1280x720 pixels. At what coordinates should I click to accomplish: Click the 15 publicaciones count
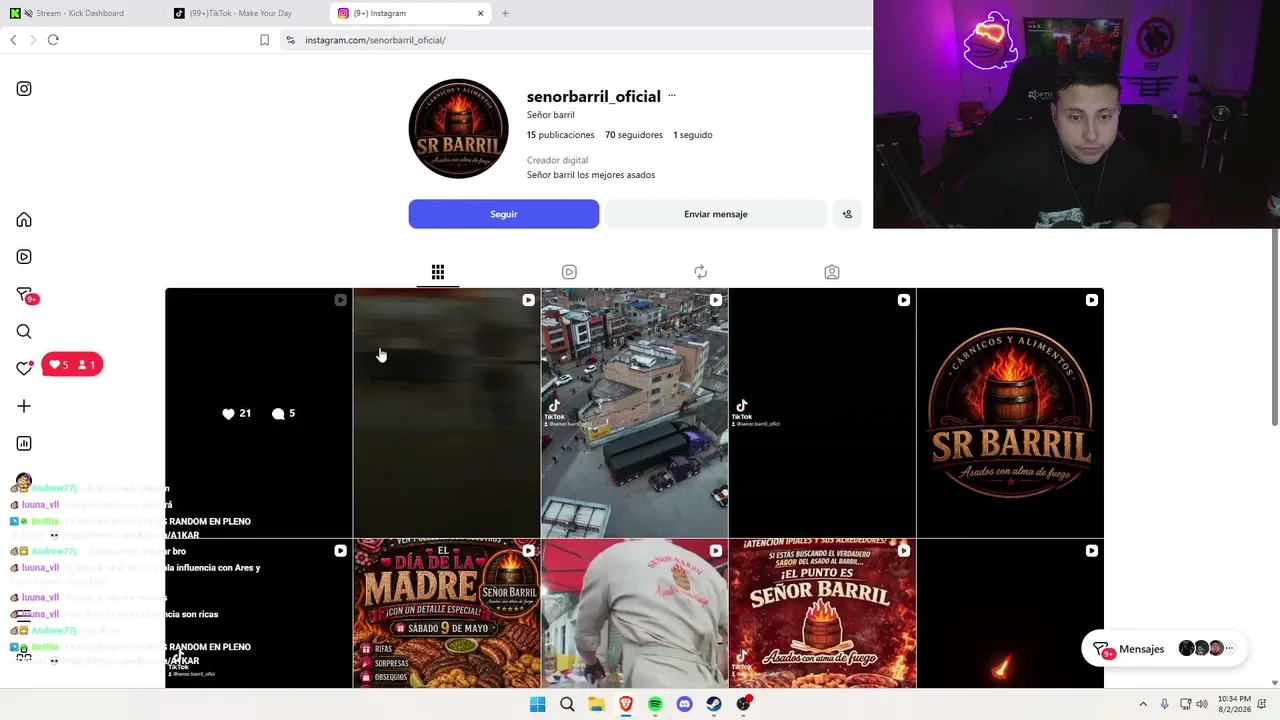pyautogui.click(x=561, y=135)
